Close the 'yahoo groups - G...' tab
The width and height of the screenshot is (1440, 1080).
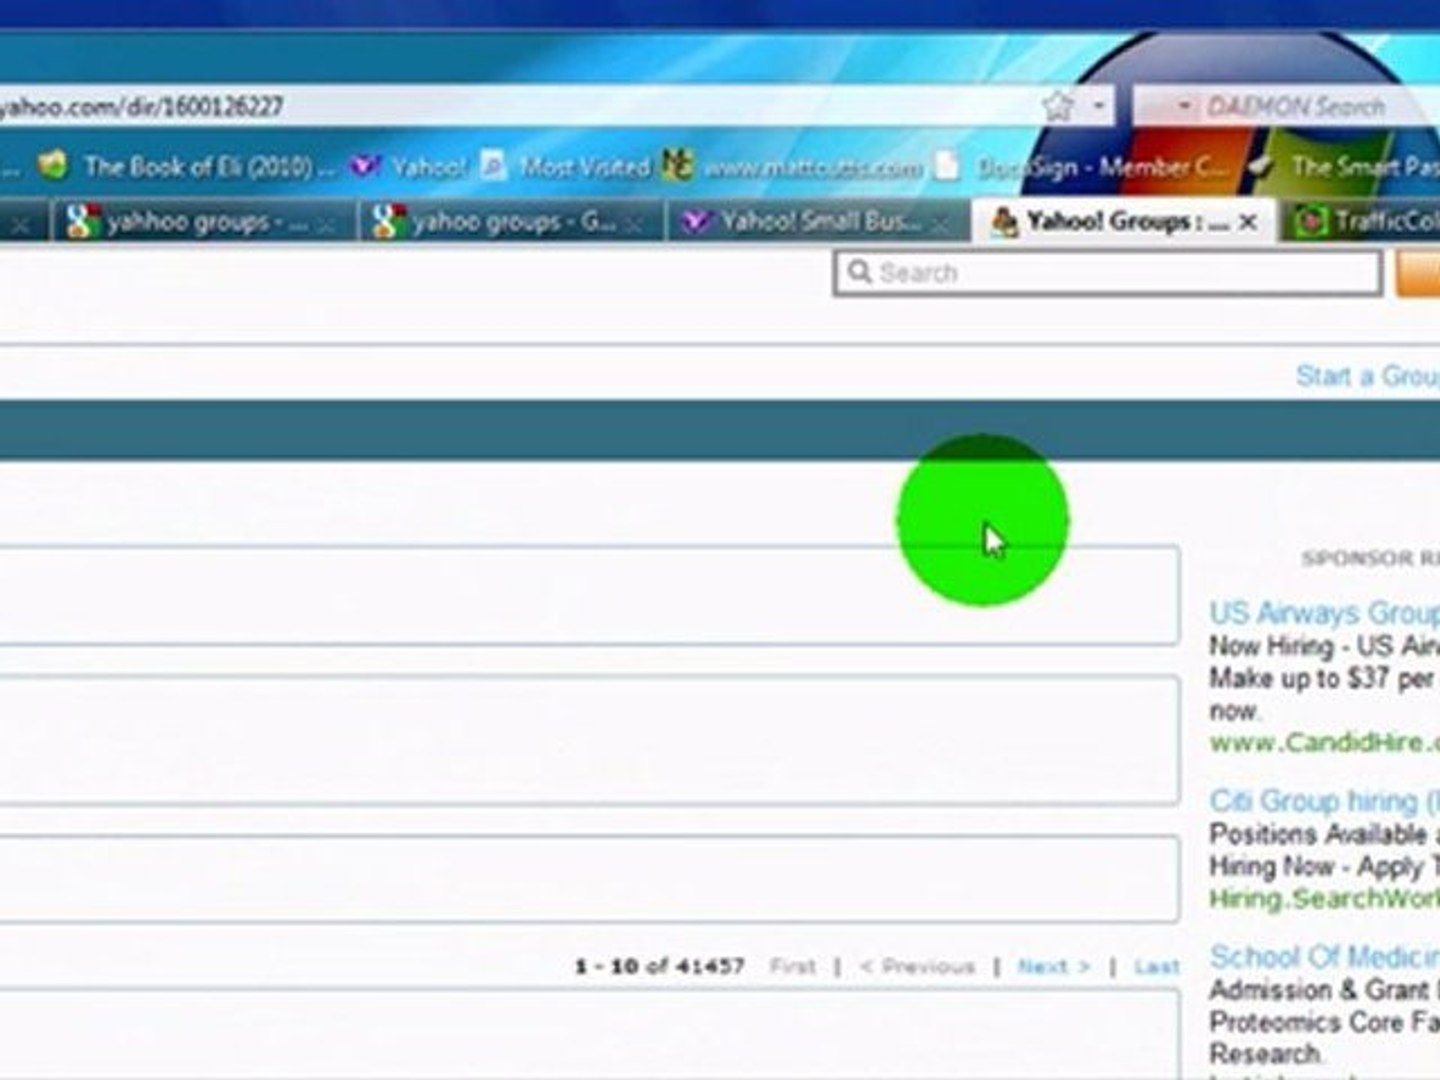pyautogui.click(x=632, y=225)
